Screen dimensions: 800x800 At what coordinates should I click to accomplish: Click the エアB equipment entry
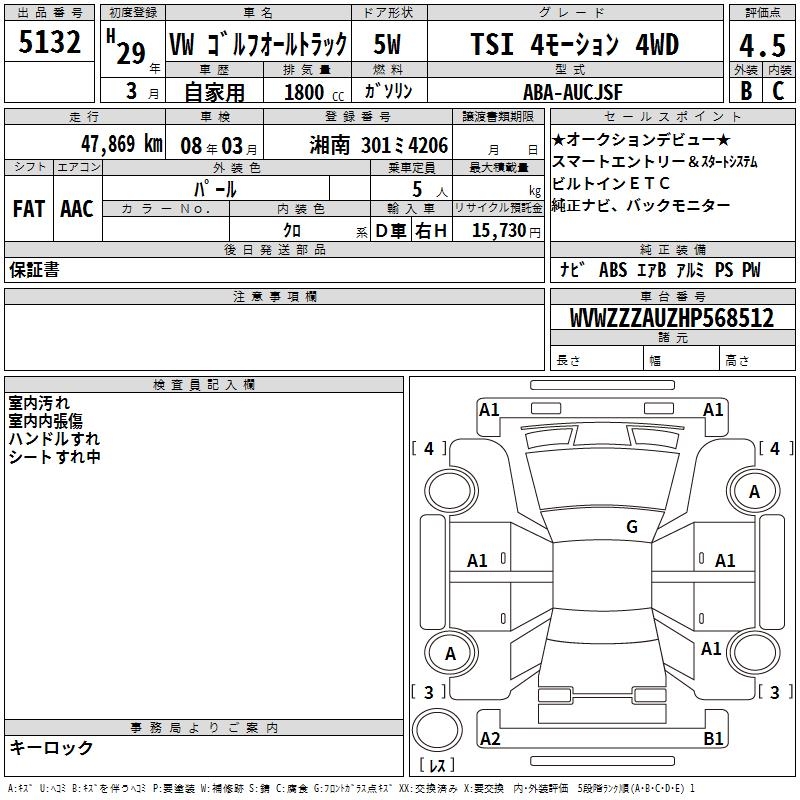click(x=652, y=269)
